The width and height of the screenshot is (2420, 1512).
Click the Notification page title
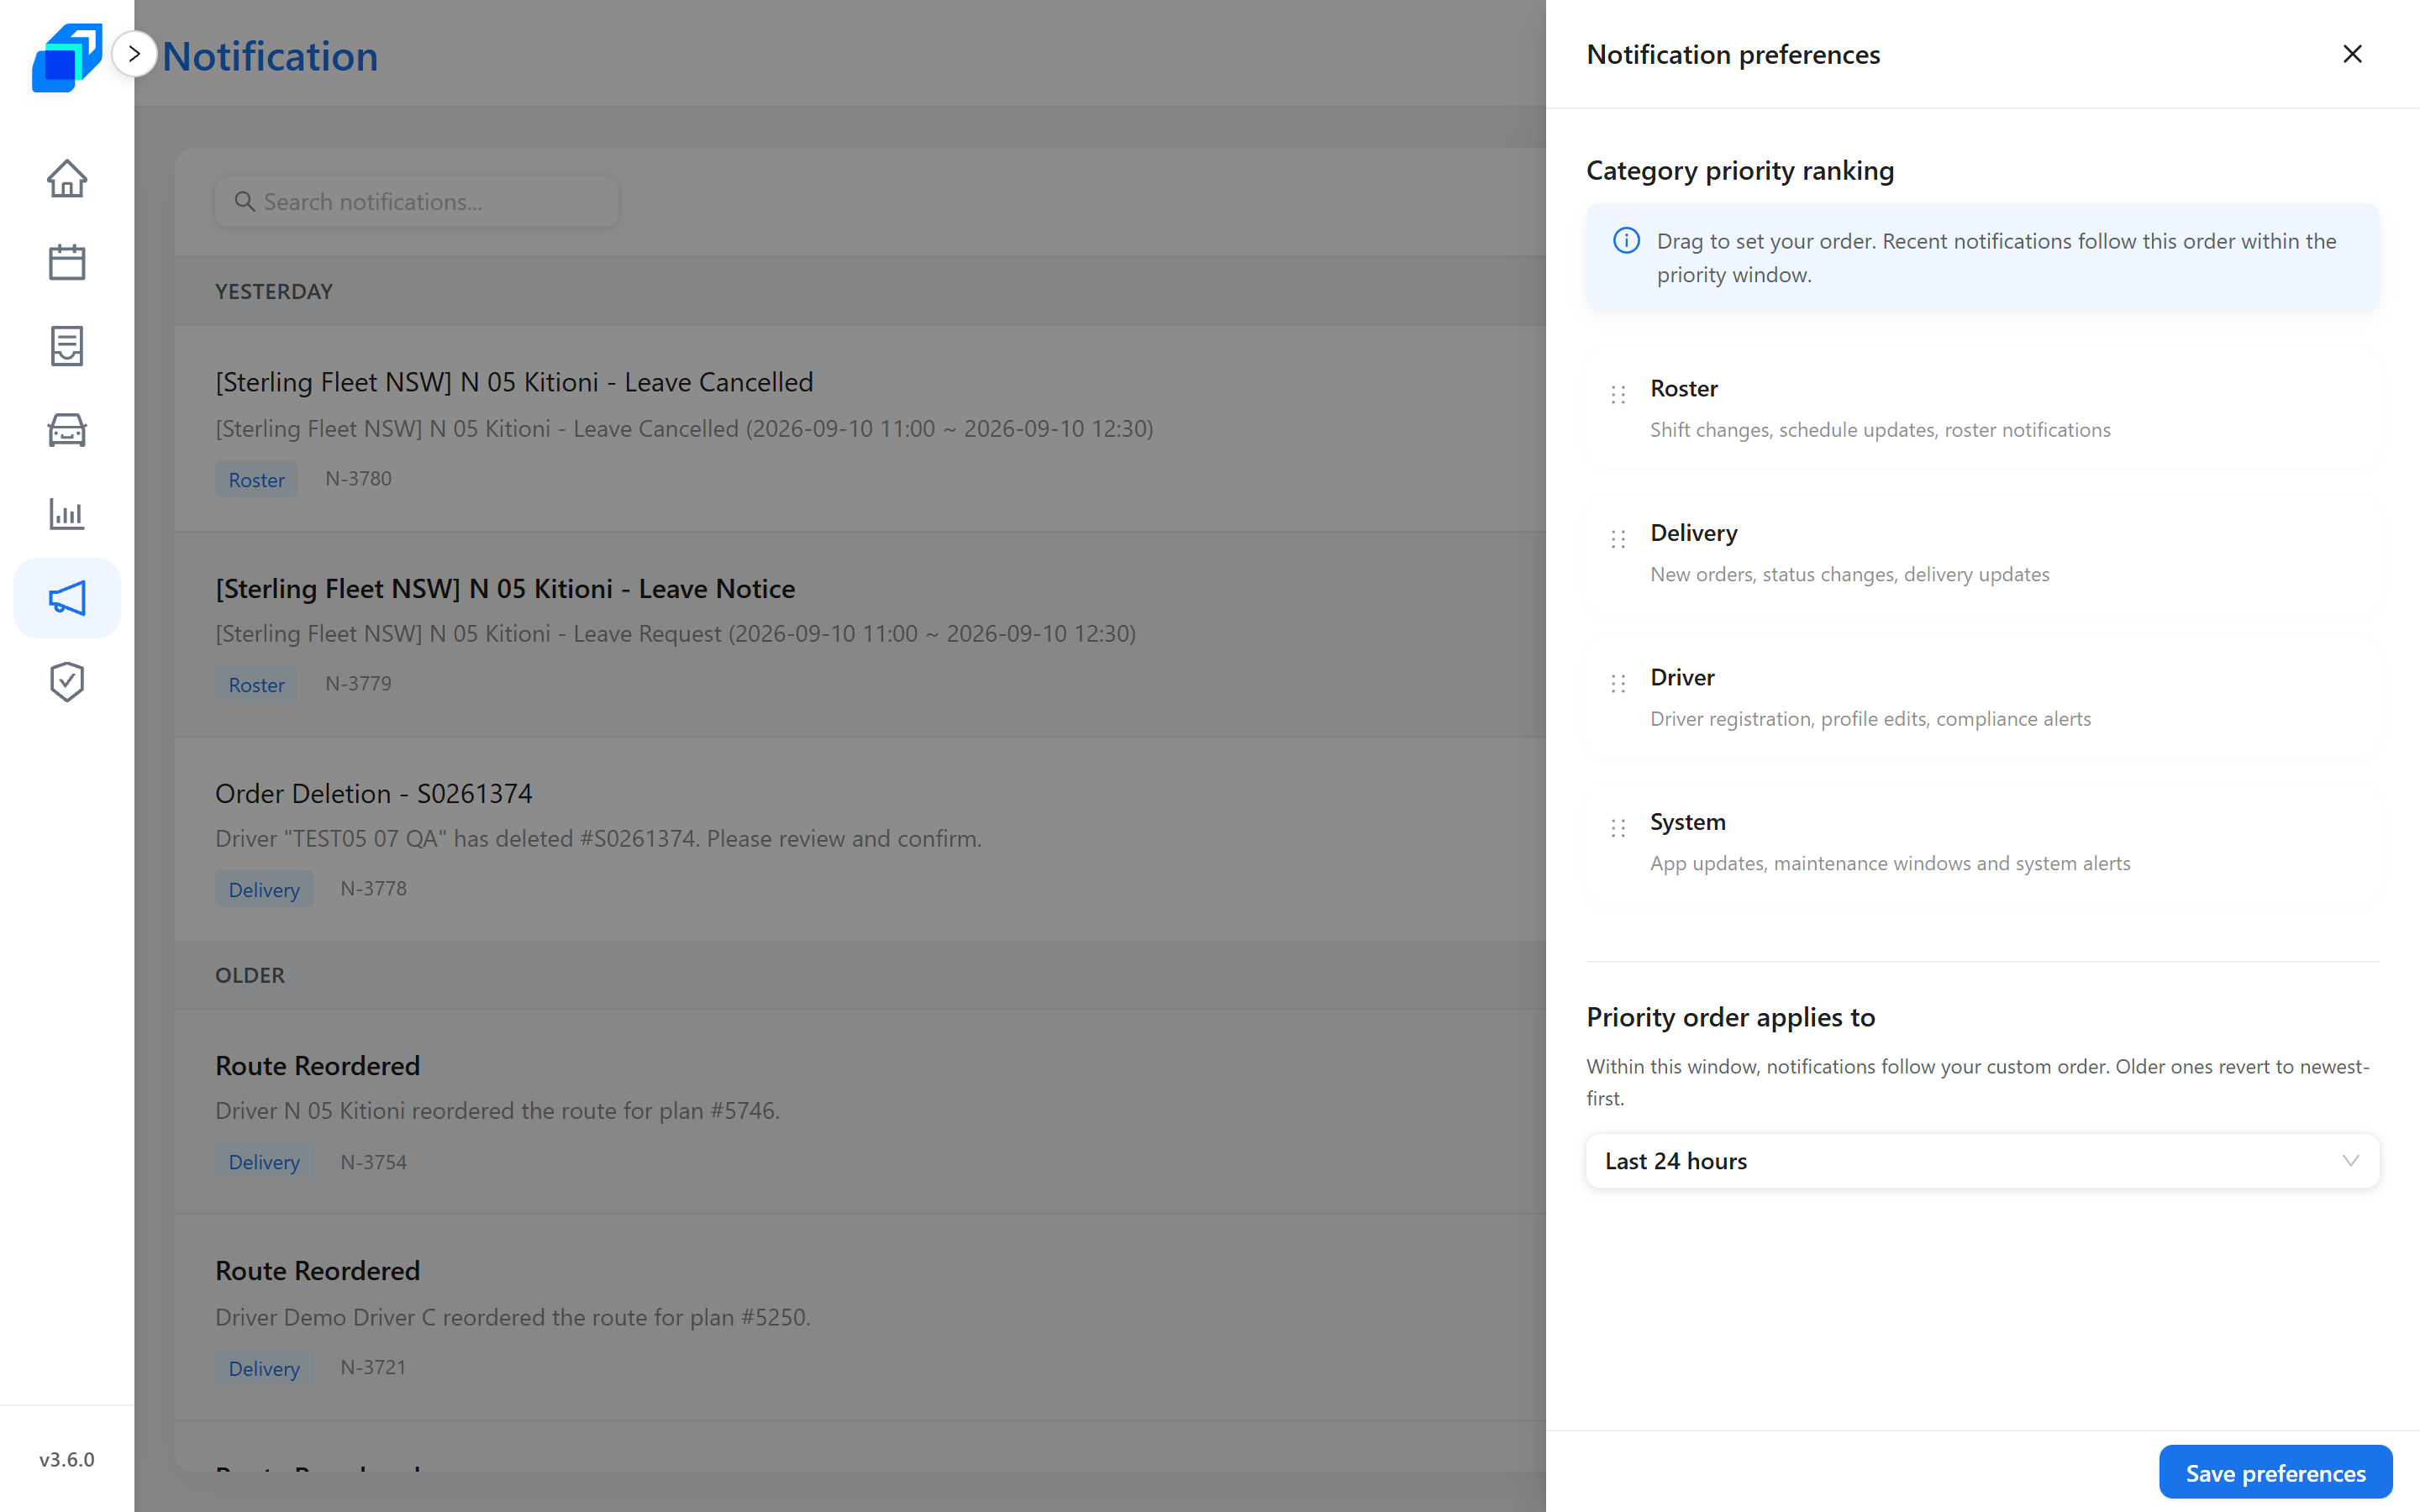(x=270, y=56)
